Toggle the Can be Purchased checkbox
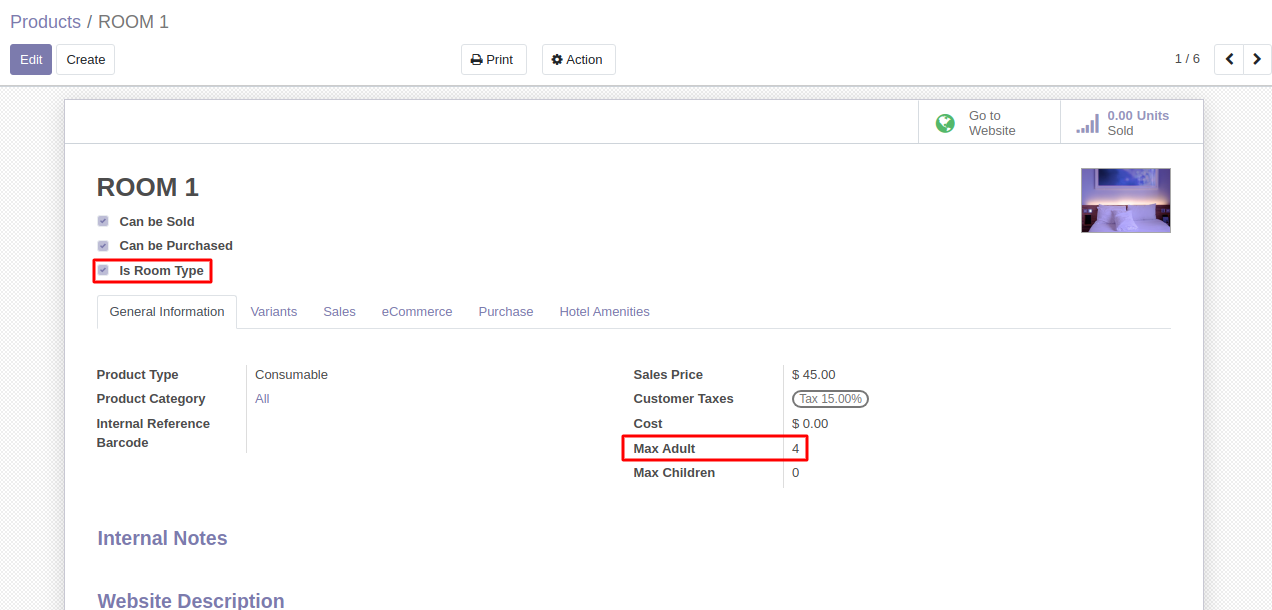Screen dimensions: 1272x610 click(103, 245)
